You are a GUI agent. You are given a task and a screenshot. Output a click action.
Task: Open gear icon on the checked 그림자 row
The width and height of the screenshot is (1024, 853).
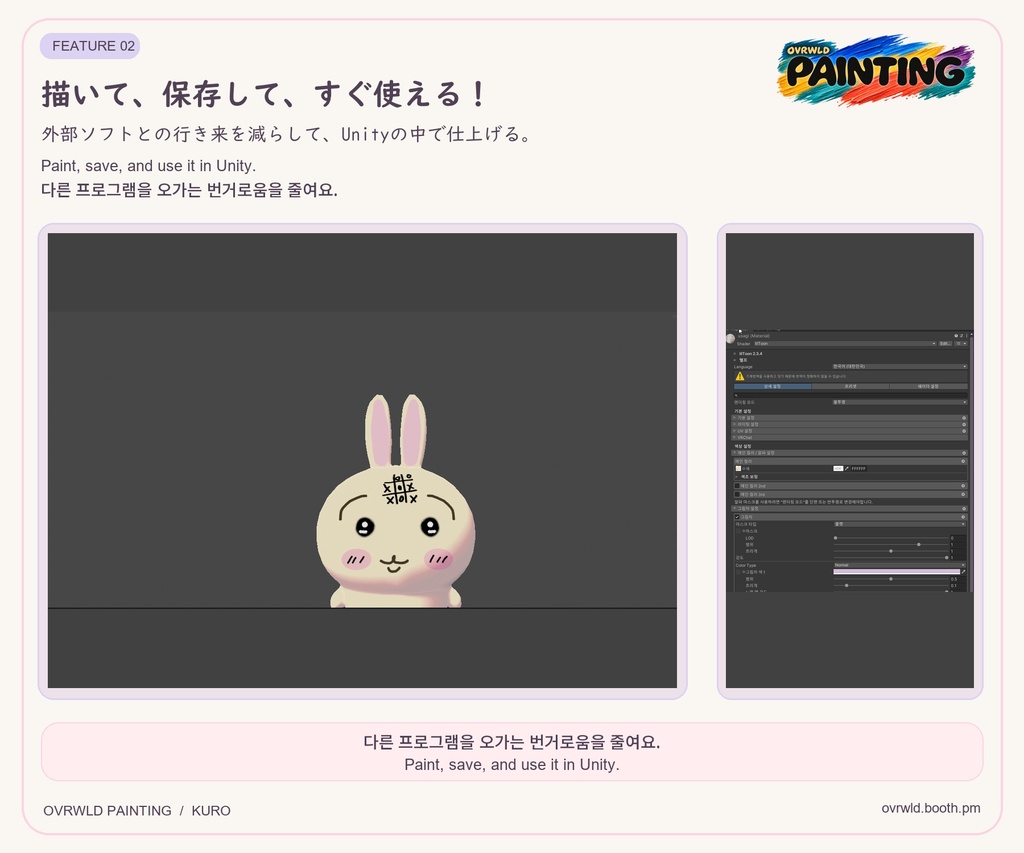coord(963,517)
